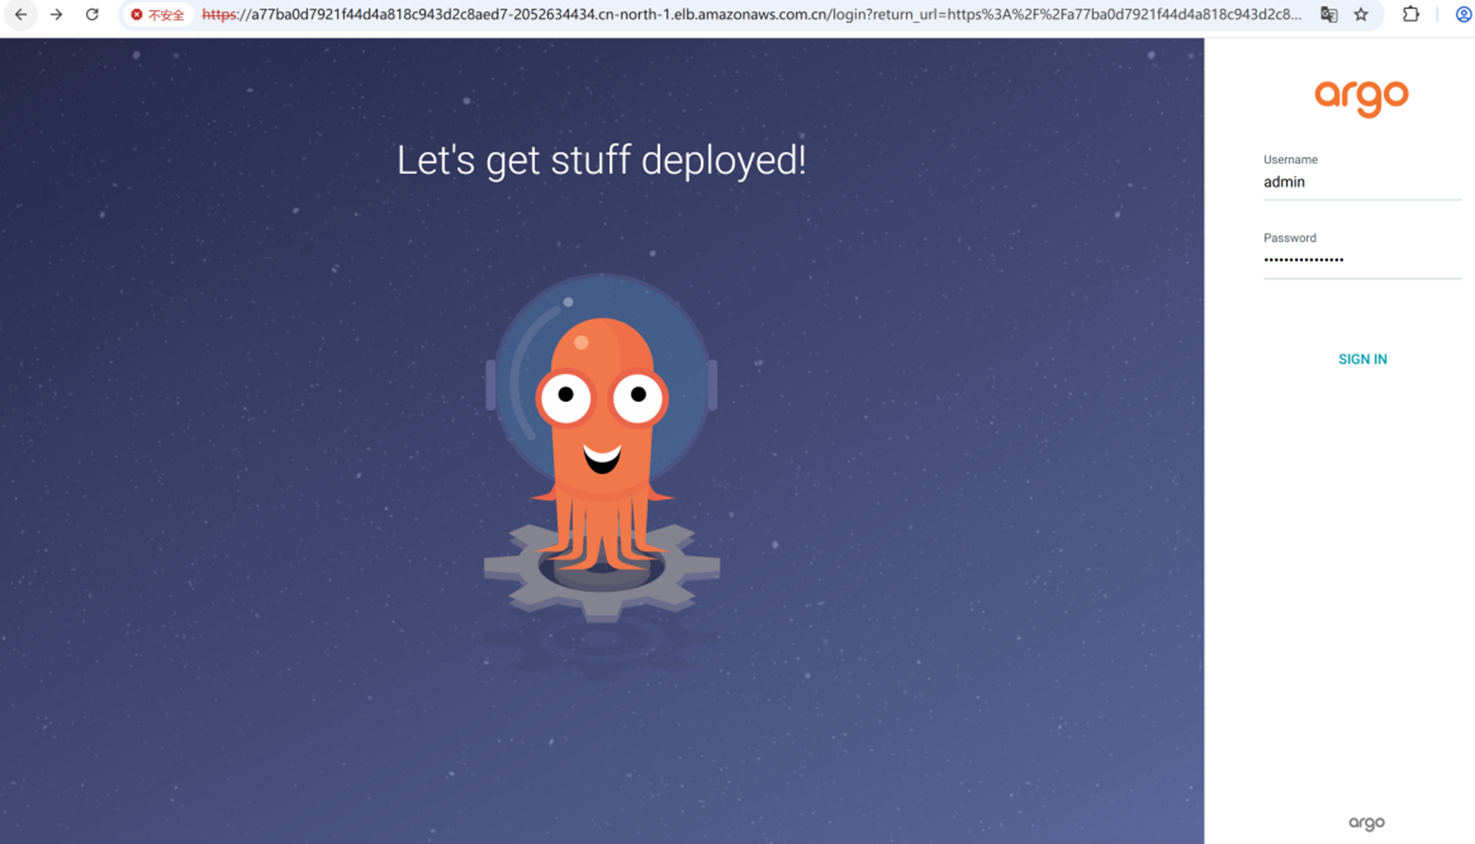This screenshot has width=1475, height=844.
Task: Click the translate page icon
Action: [1328, 15]
